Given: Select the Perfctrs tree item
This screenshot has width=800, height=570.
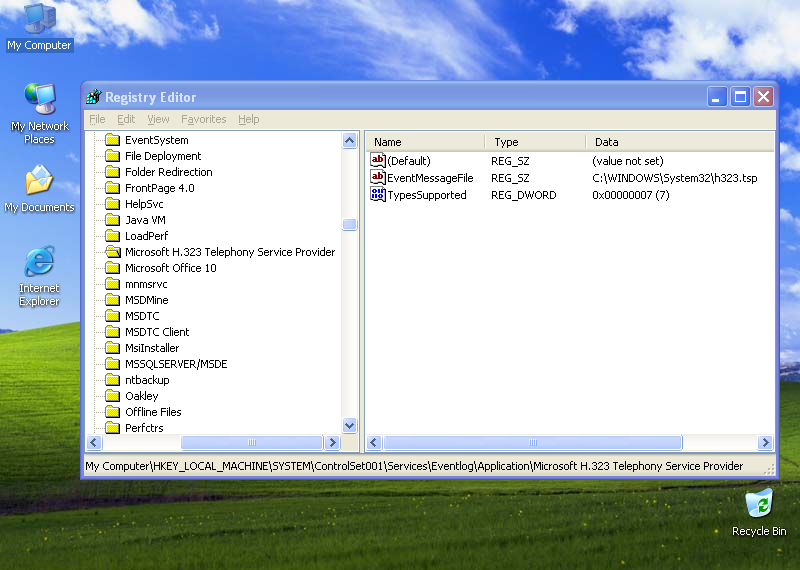Looking at the screenshot, I should [x=144, y=428].
